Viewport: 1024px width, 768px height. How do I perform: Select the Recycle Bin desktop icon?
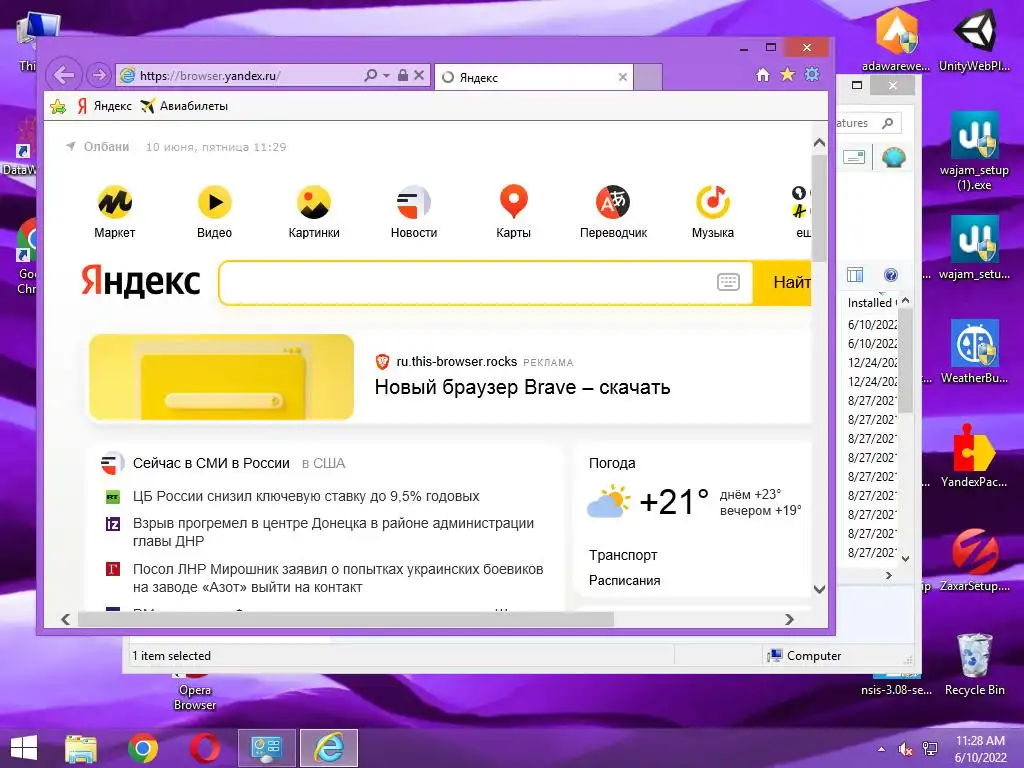click(x=974, y=664)
